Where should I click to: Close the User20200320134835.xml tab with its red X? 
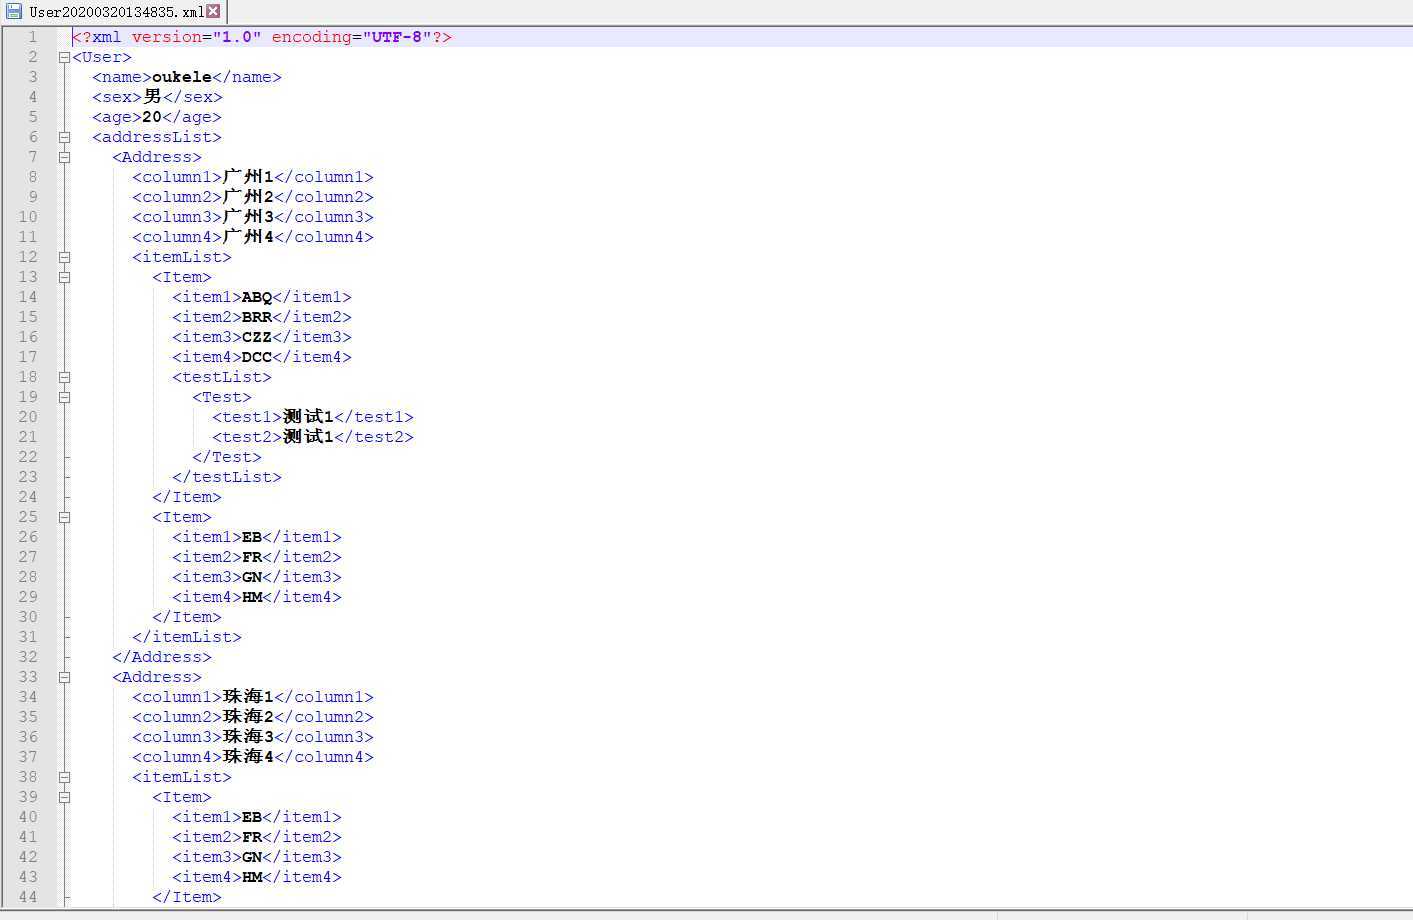click(x=213, y=12)
